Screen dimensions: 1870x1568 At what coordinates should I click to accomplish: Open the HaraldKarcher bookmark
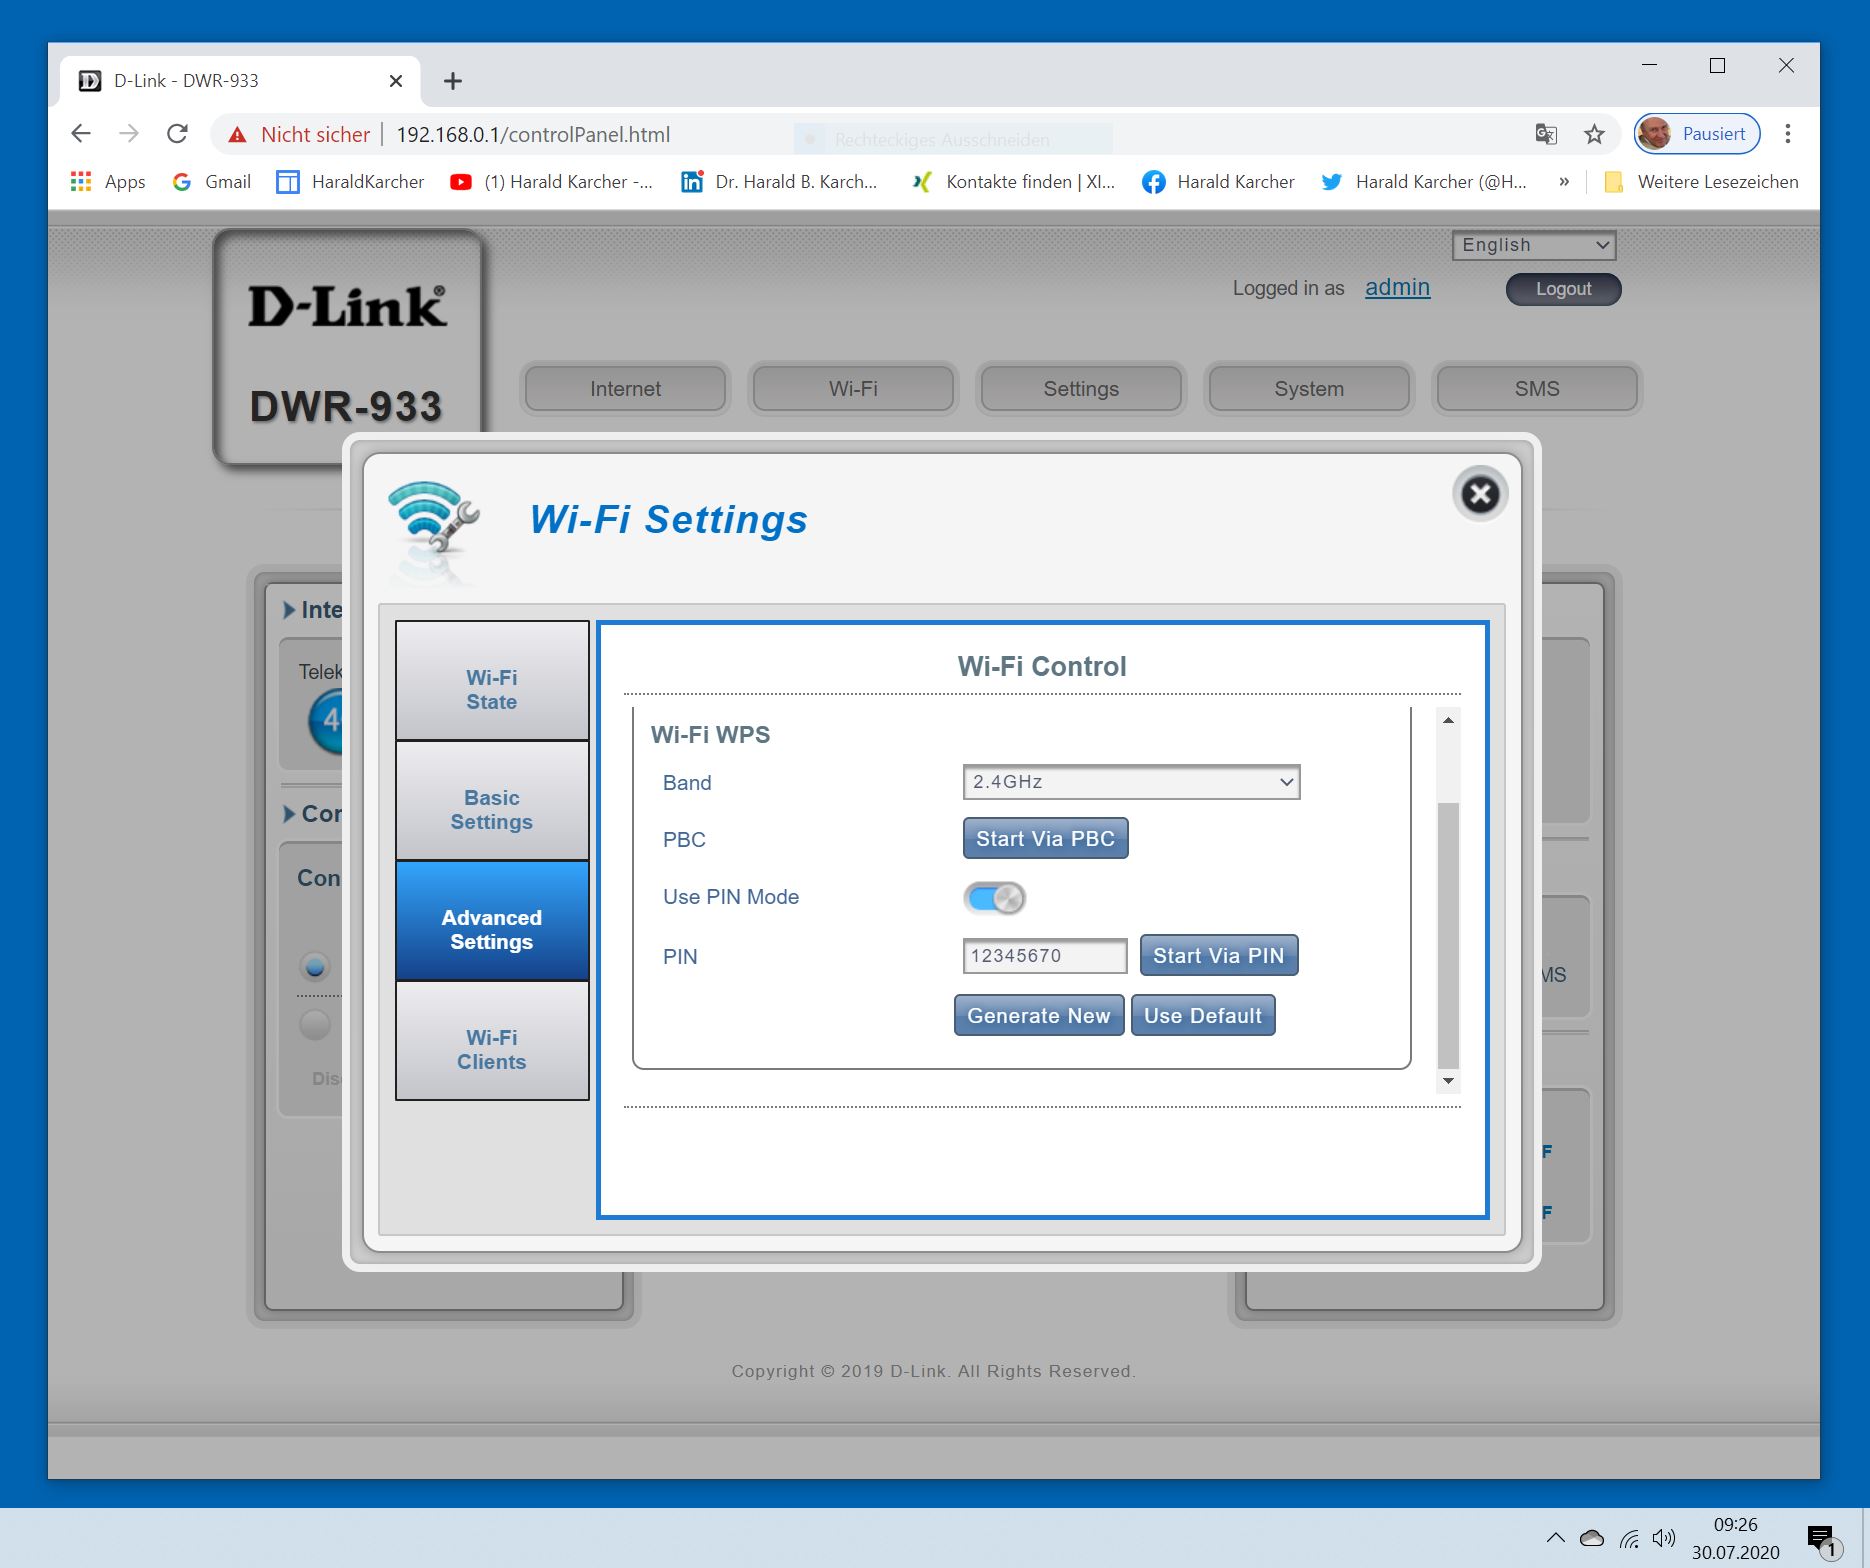(x=350, y=182)
